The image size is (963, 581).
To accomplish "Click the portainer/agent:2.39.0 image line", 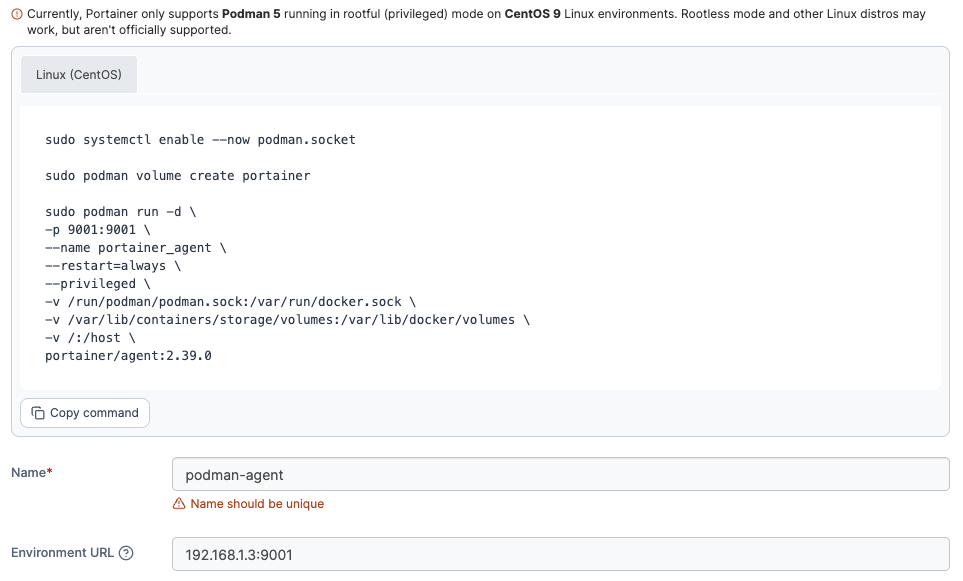I will (x=128, y=355).
